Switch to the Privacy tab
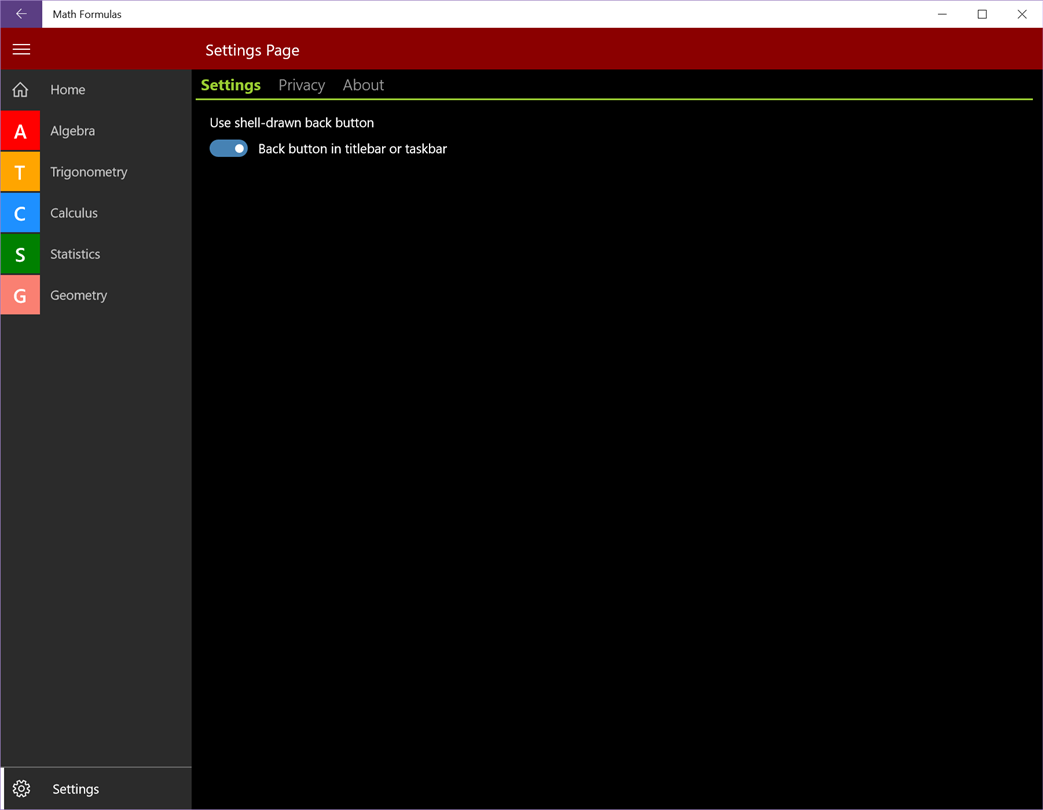Viewport: 1043px width, 810px height. [x=301, y=85]
